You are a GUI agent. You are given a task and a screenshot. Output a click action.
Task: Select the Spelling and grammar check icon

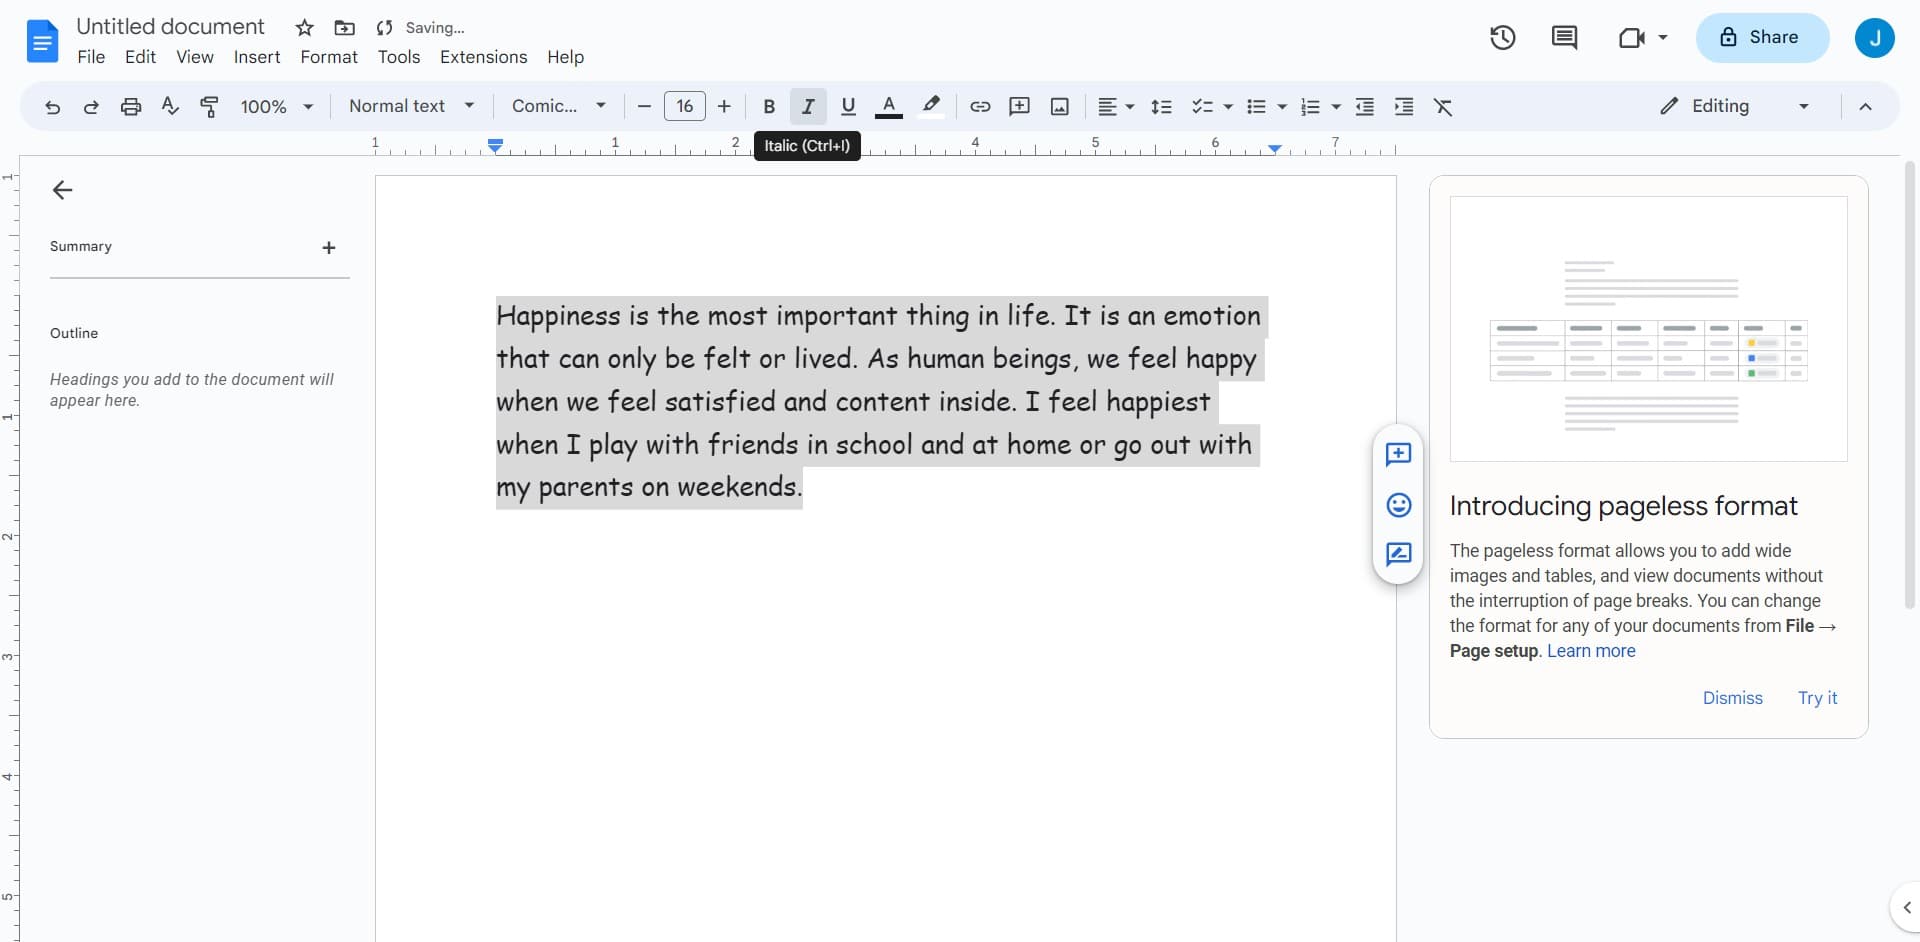tap(169, 106)
